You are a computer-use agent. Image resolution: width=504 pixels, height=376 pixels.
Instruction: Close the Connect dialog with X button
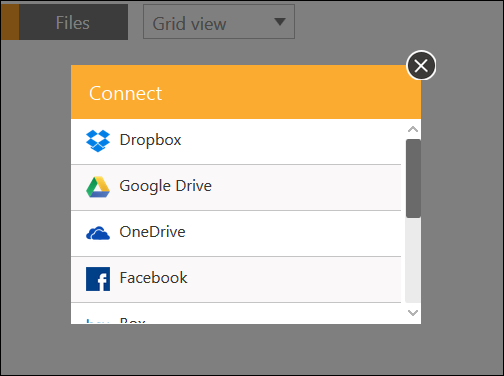[x=421, y=65]
